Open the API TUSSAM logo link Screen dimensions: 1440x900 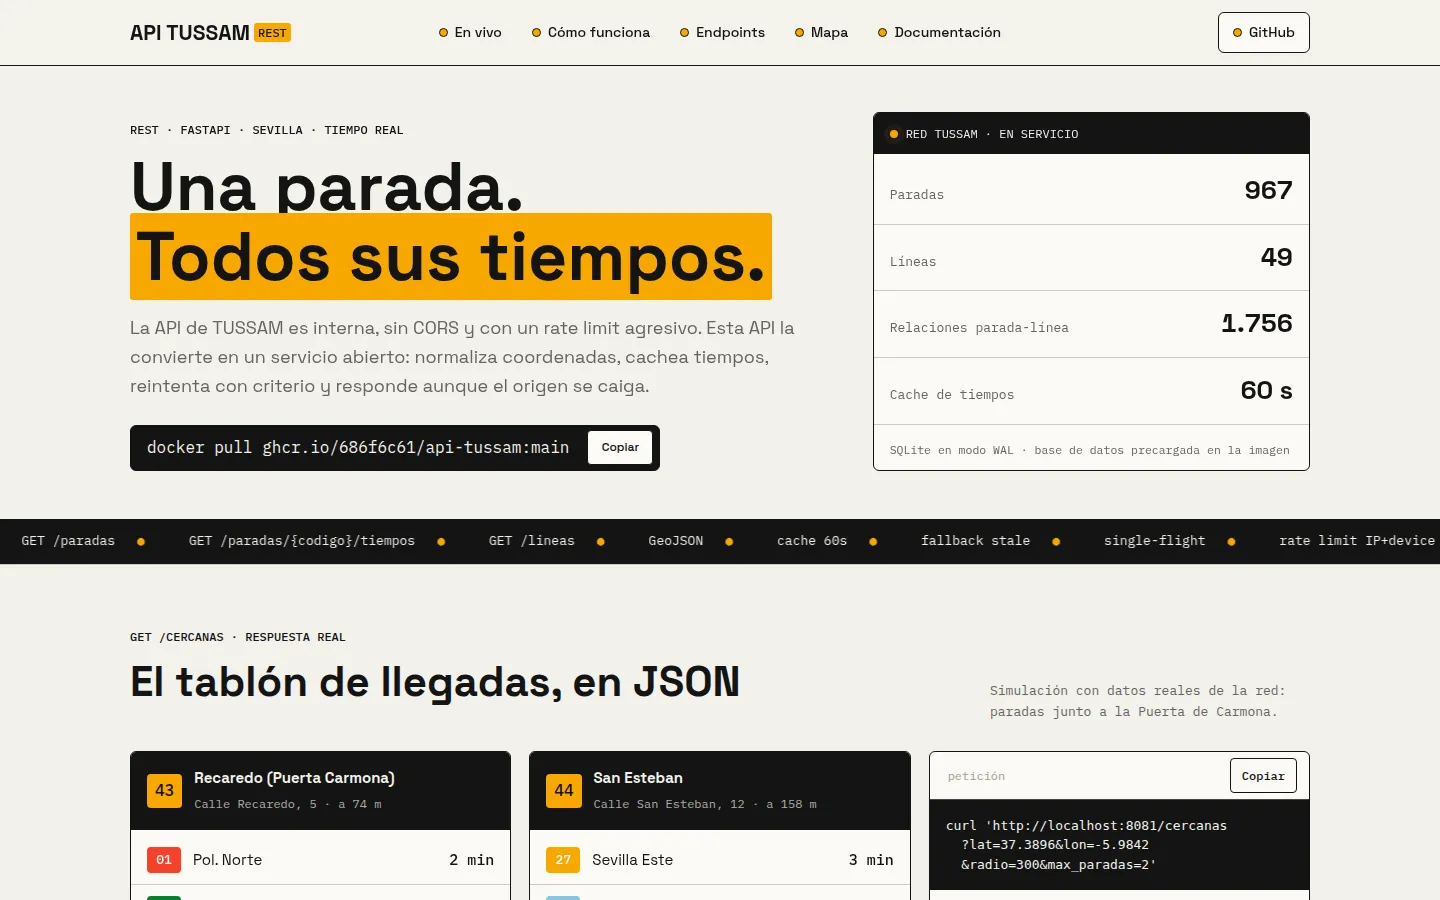pyautogui.click(x=210, y=33)
